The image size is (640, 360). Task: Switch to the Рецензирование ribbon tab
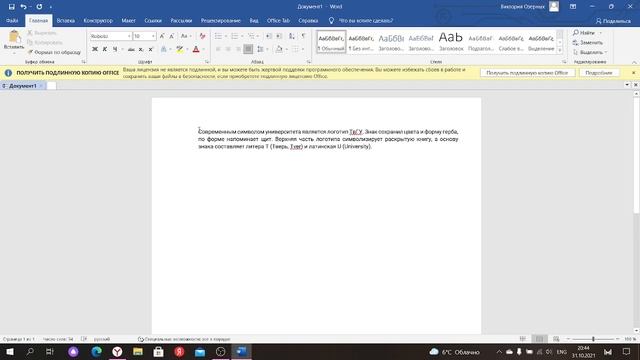tap(220, 20)
